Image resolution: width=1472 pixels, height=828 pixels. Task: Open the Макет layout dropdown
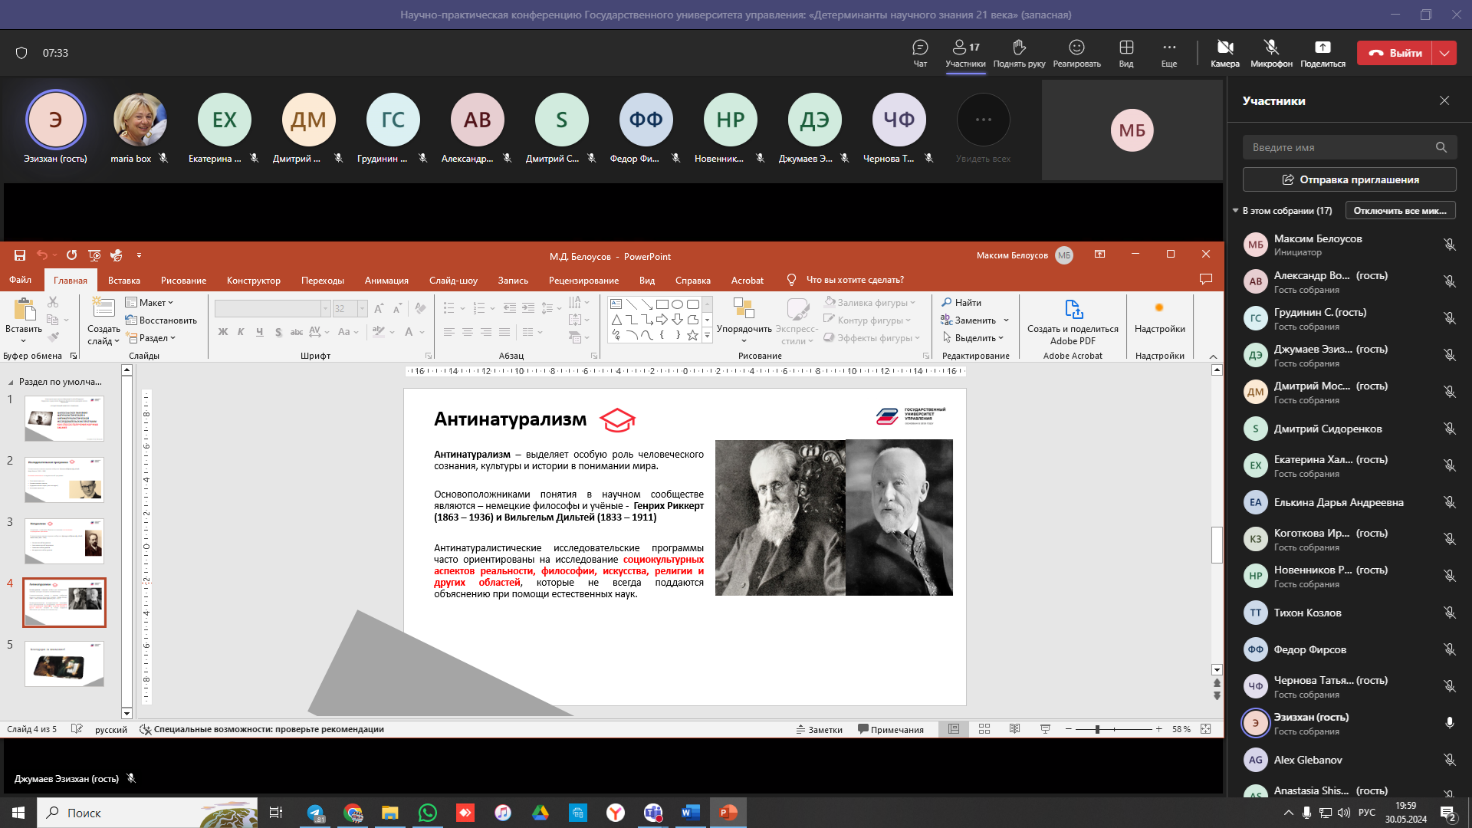pos(150,302)
